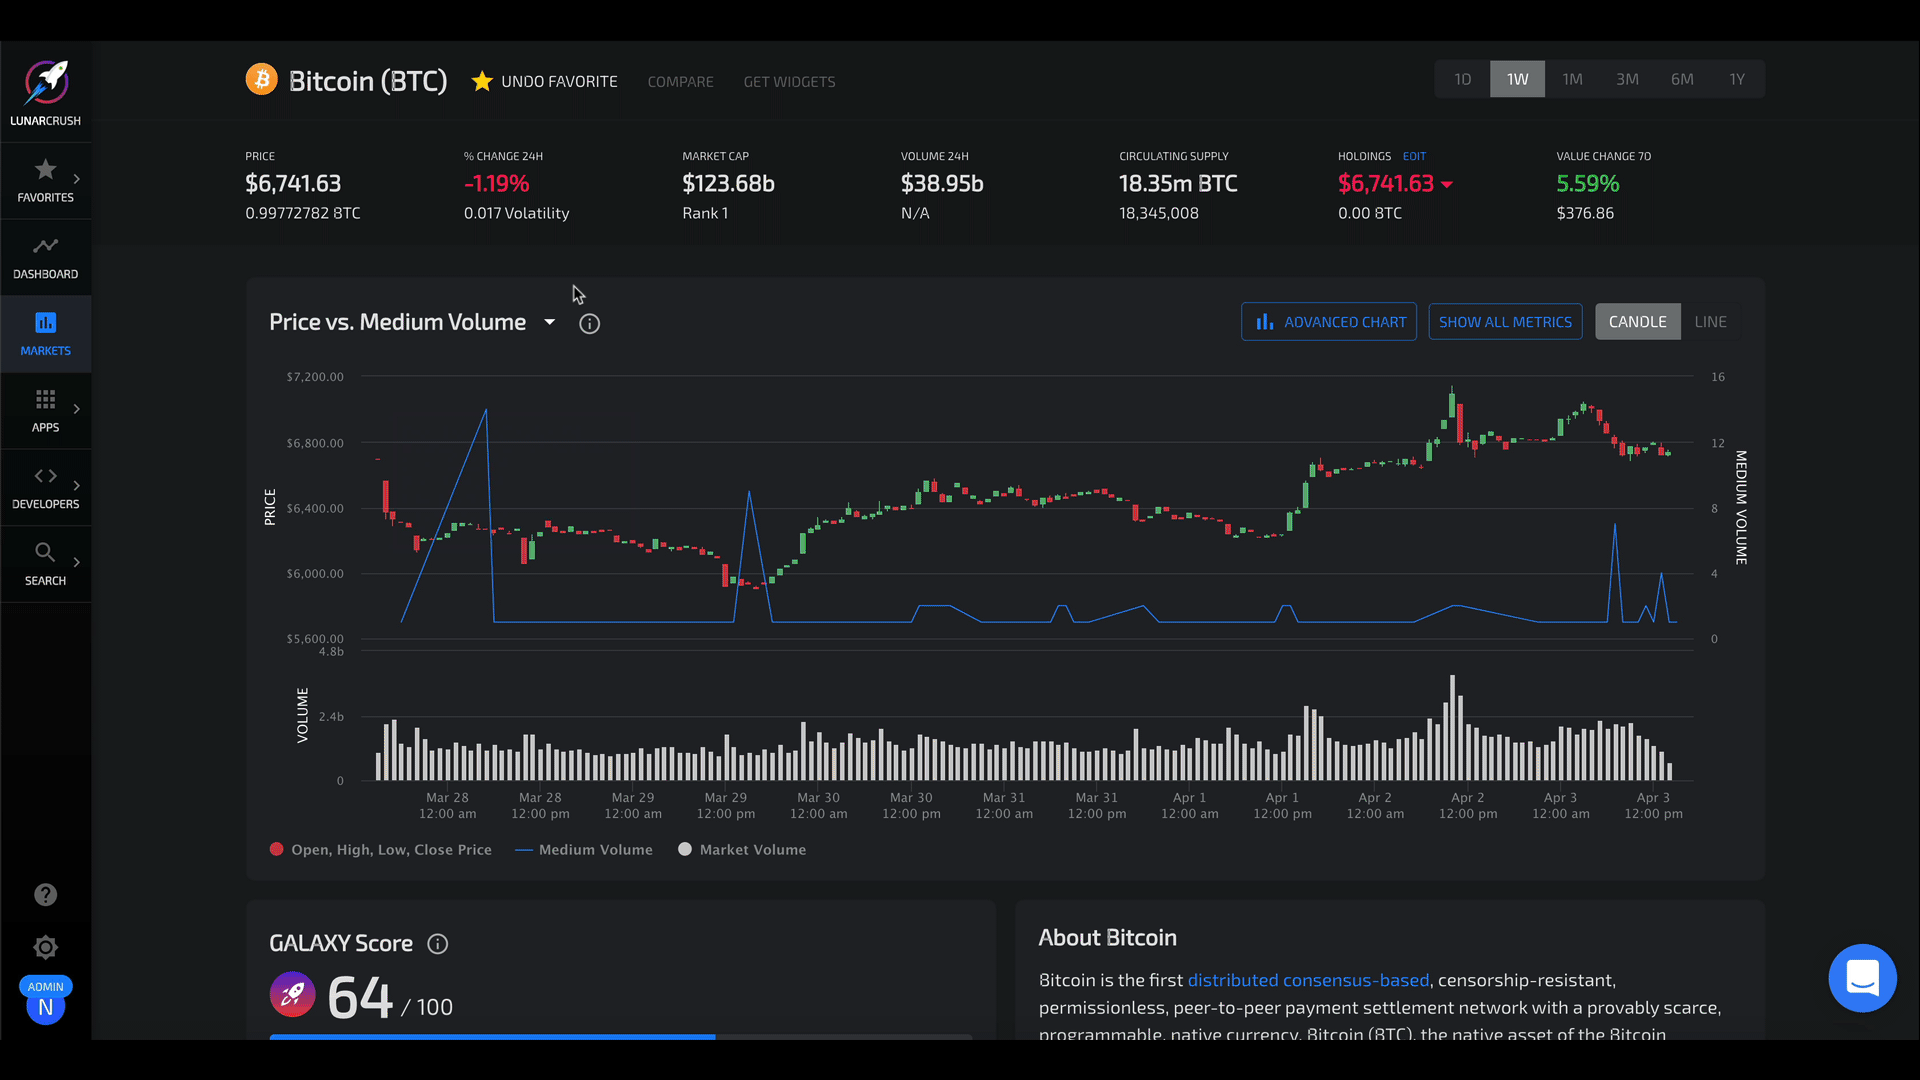1920x1080 pixels.
Task: Open the Apps grid icon
Action: point(45,399)
